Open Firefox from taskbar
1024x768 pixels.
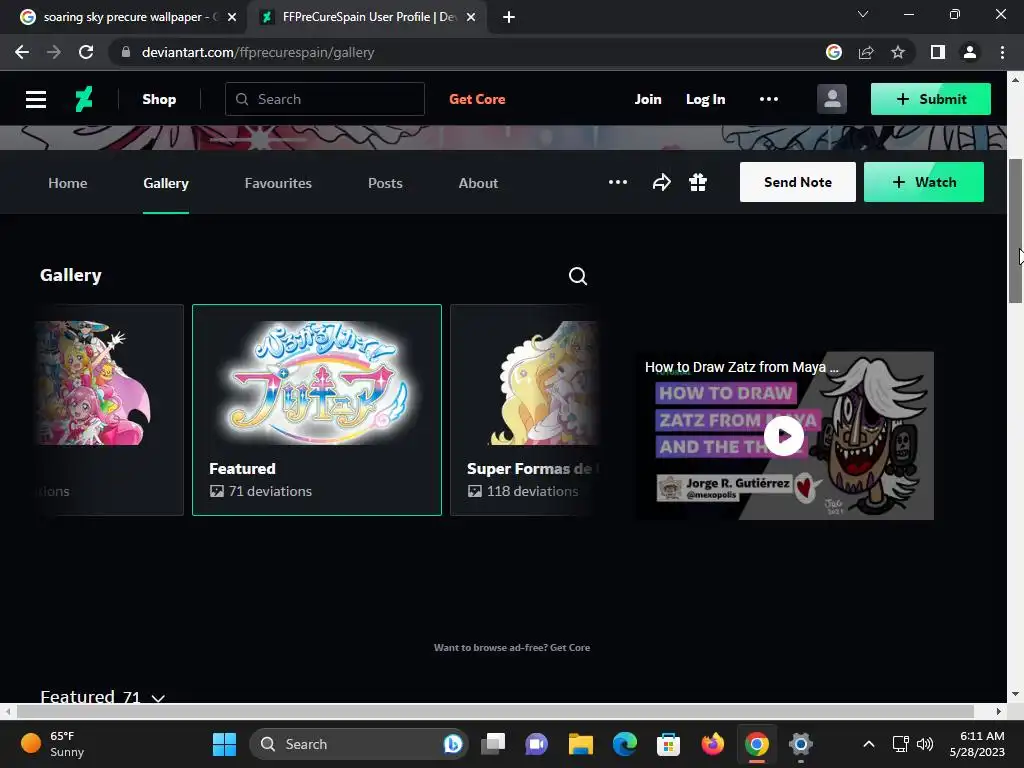click(x=712, y=744)
